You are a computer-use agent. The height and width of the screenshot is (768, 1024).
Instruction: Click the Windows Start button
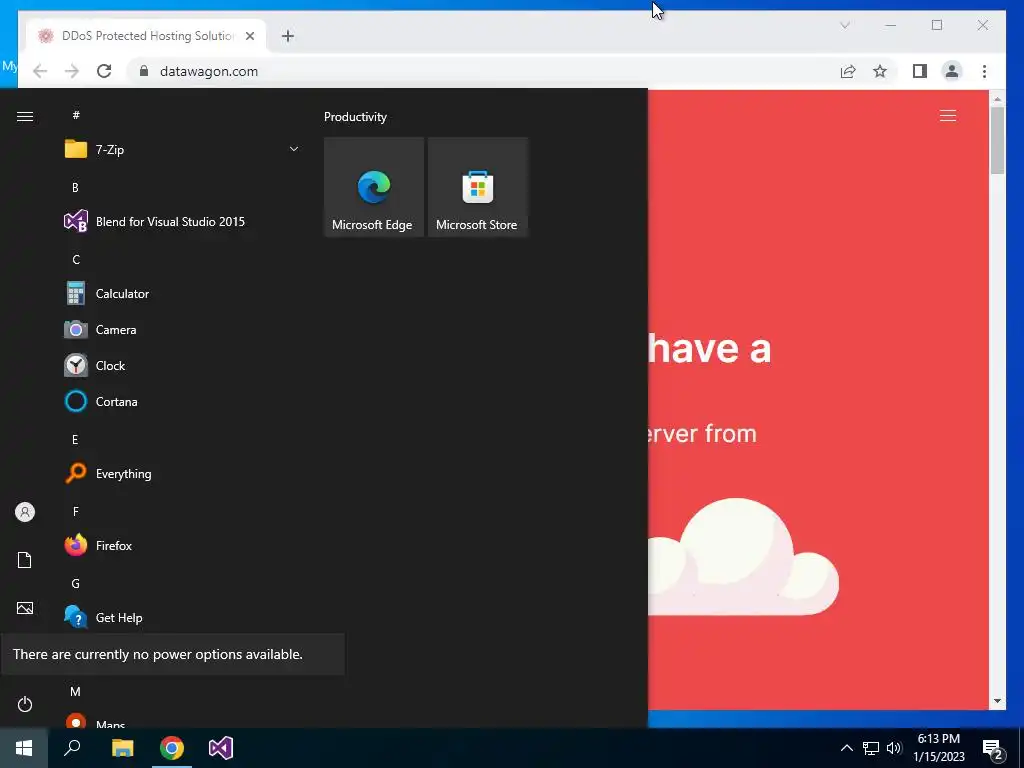(x=24, y=748)
